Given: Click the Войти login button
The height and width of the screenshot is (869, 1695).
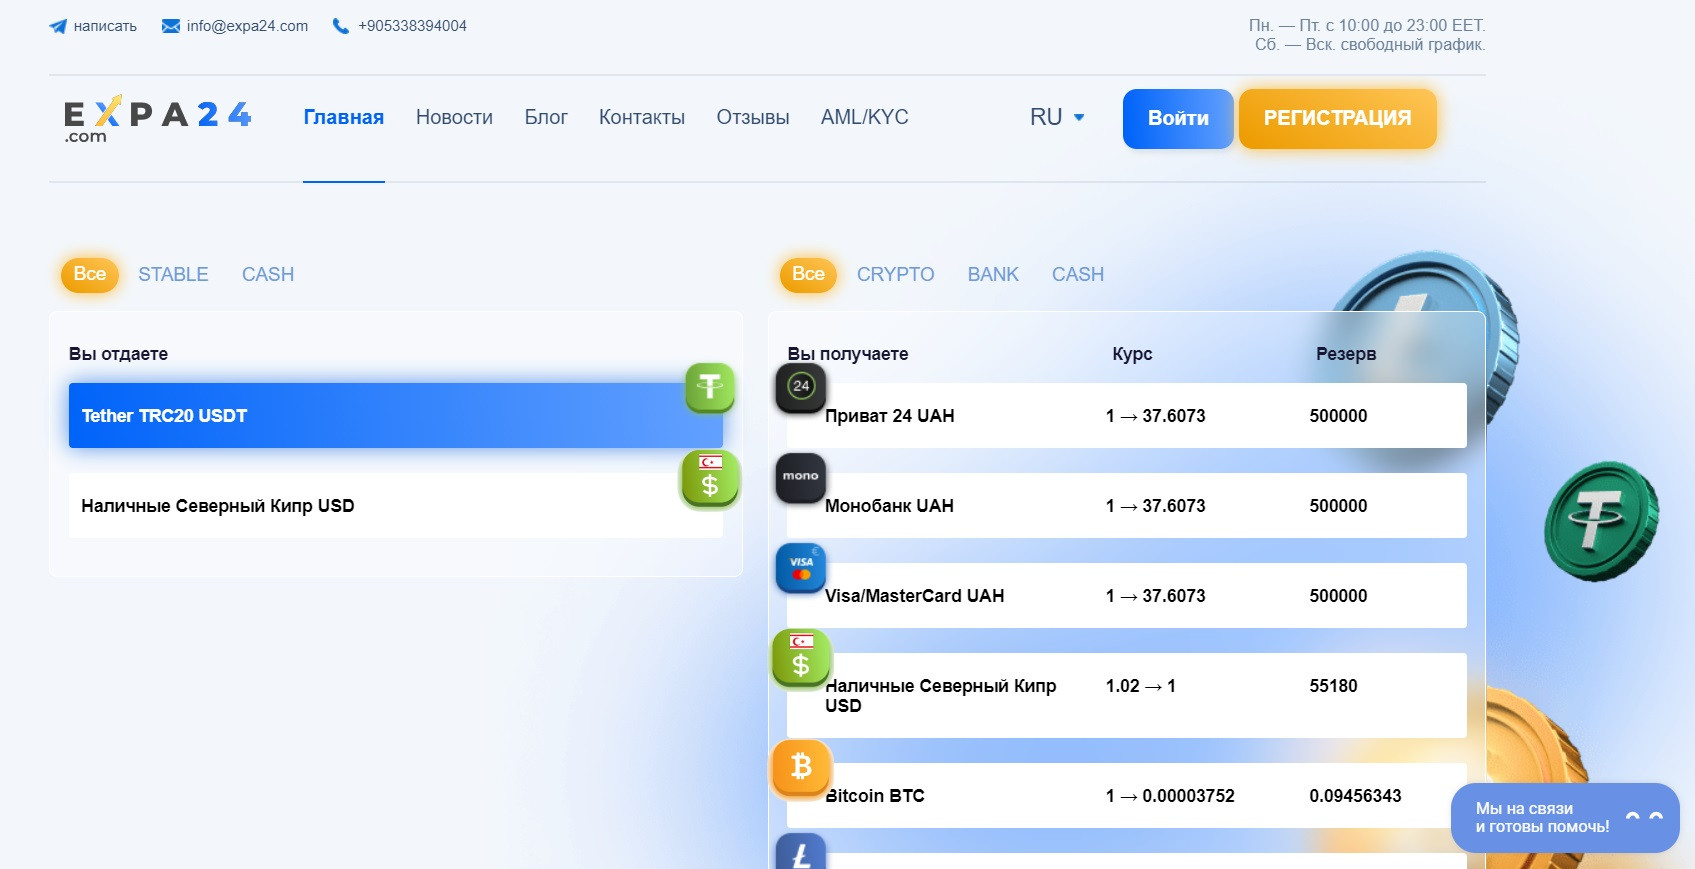Looking at the screenshot, I should point(1178,119).
